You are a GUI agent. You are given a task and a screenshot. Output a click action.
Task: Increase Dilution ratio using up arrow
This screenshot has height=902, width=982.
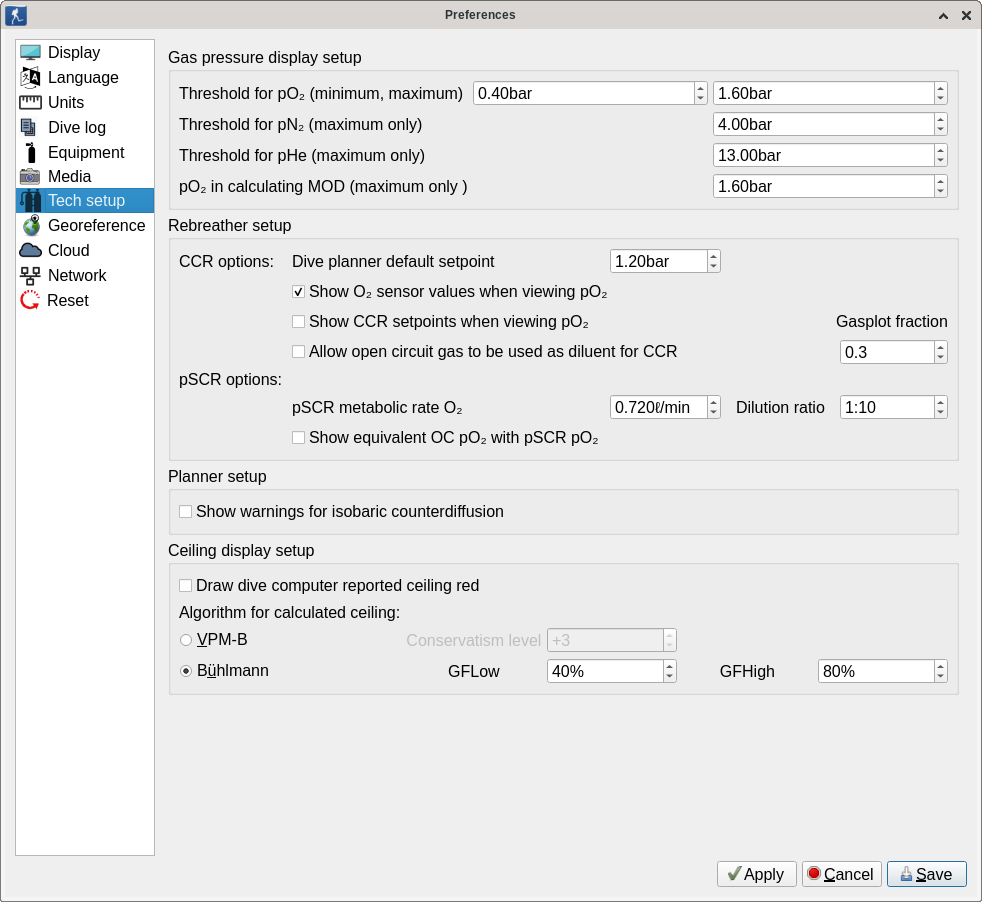click(x=940, y=402)
